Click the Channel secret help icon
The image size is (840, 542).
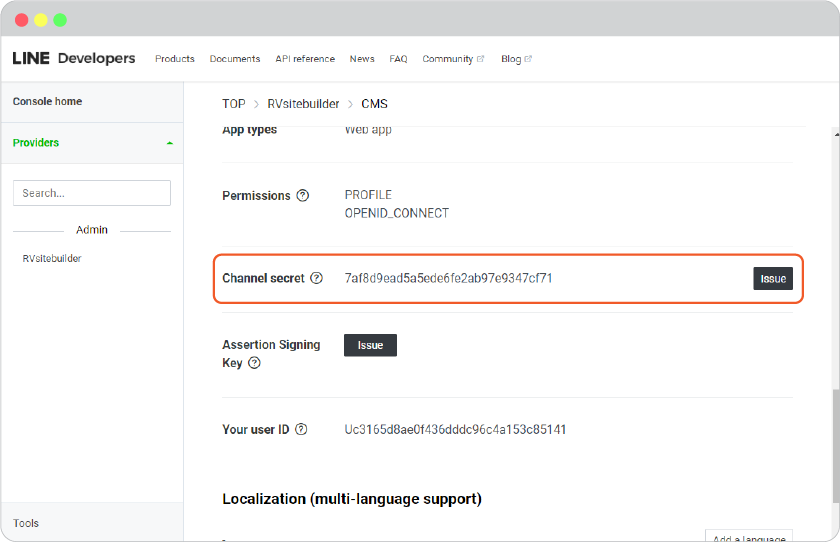(x=317, y=278)
